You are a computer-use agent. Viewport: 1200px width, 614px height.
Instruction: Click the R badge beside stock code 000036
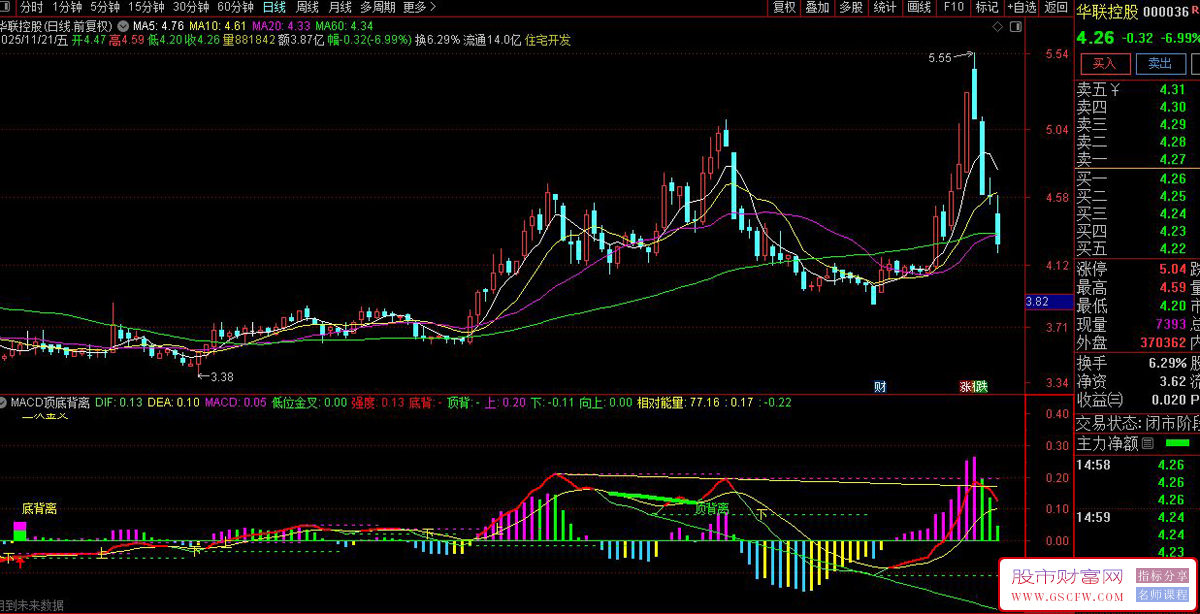1196,12
